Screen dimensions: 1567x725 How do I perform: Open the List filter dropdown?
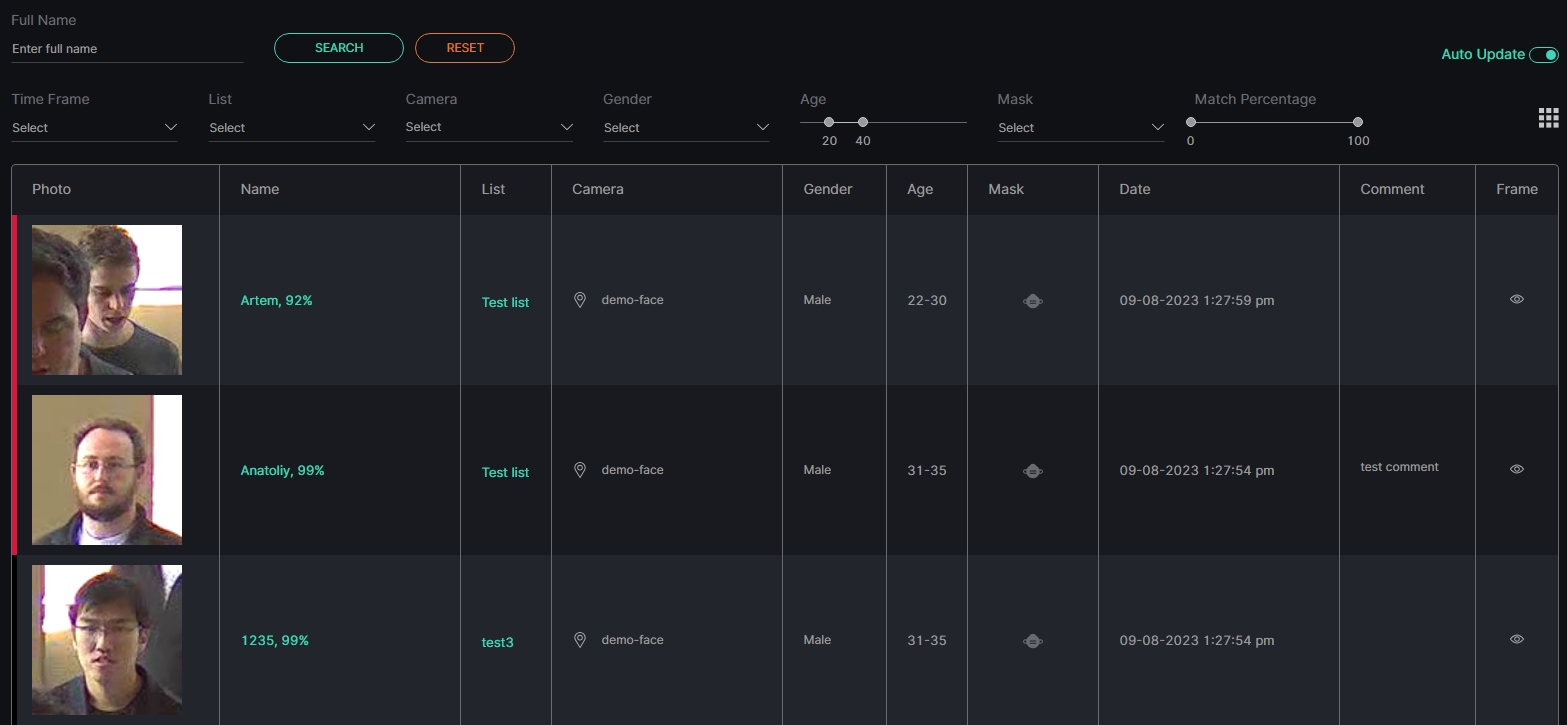click(292, 128)
